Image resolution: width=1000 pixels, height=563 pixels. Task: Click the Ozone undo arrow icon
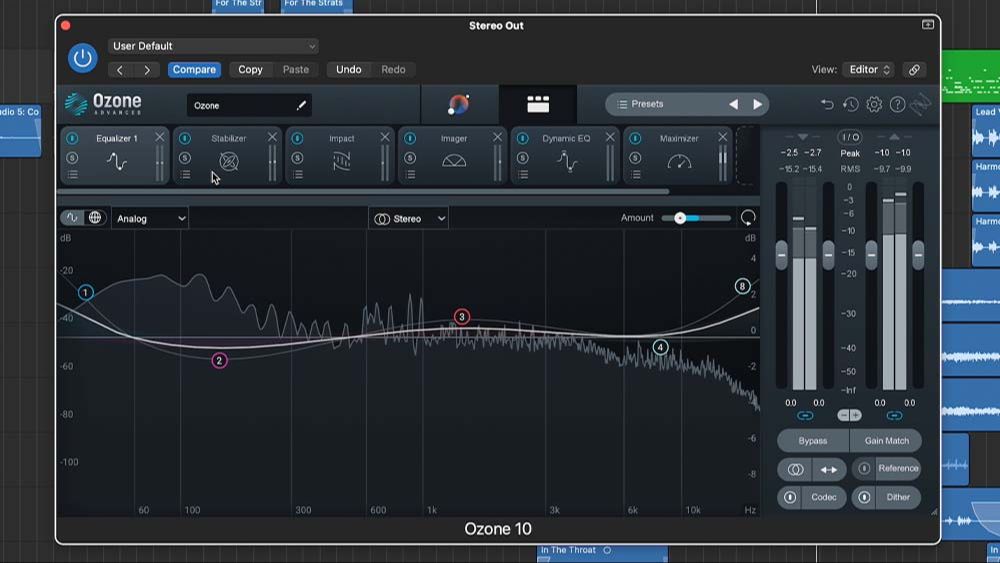tap(827, 104)
